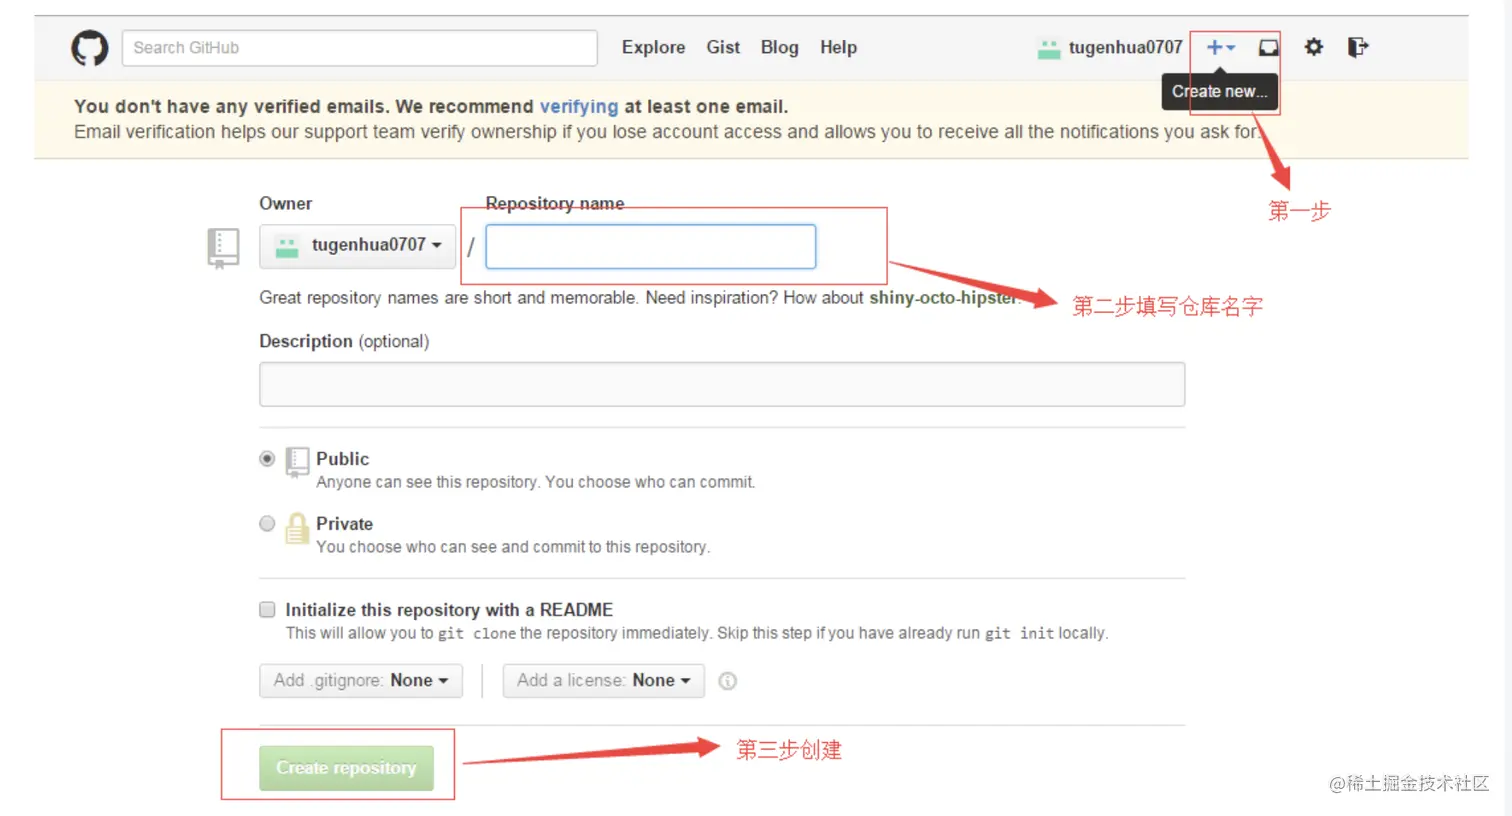1512x816 pixels.
Task: Use the suggested name shiny-octo-hipster
Action: [x=944, y=298]
